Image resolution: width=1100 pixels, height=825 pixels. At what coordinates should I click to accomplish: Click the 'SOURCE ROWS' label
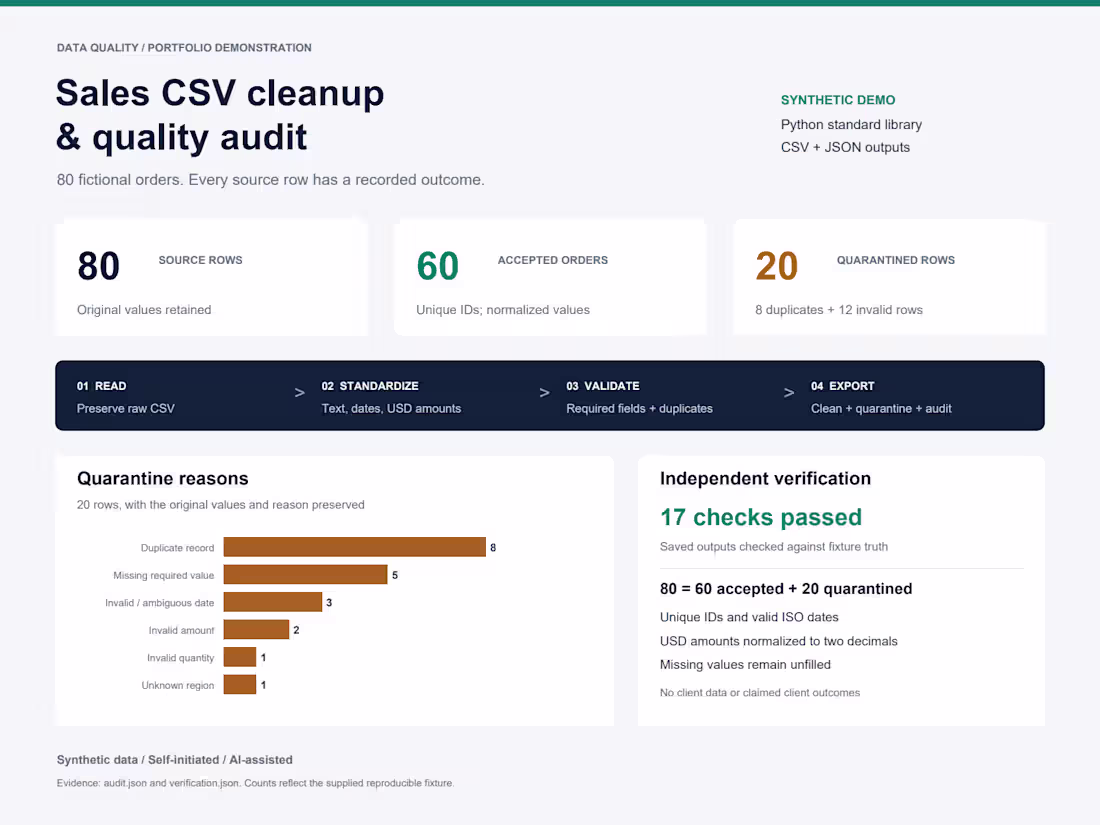pyautogui.click(x=200, y=260)
